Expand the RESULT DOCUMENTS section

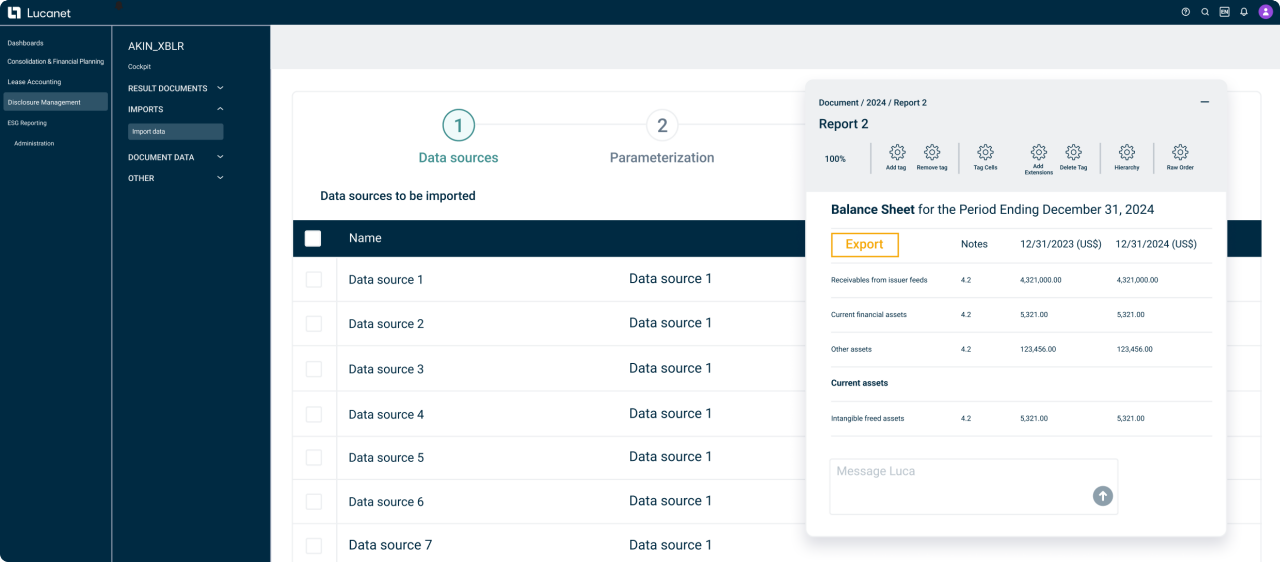click(220, 88)
